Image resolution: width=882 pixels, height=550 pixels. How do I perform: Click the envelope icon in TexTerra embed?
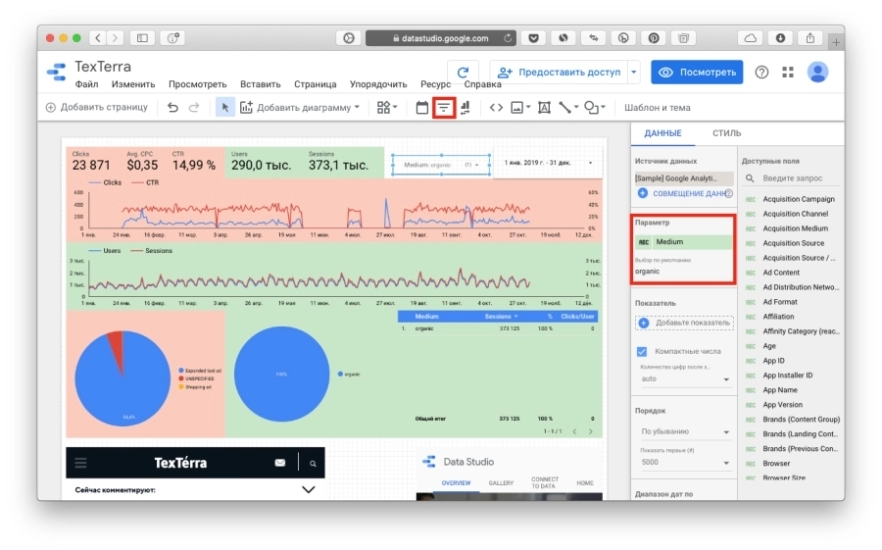click(280, 463)
